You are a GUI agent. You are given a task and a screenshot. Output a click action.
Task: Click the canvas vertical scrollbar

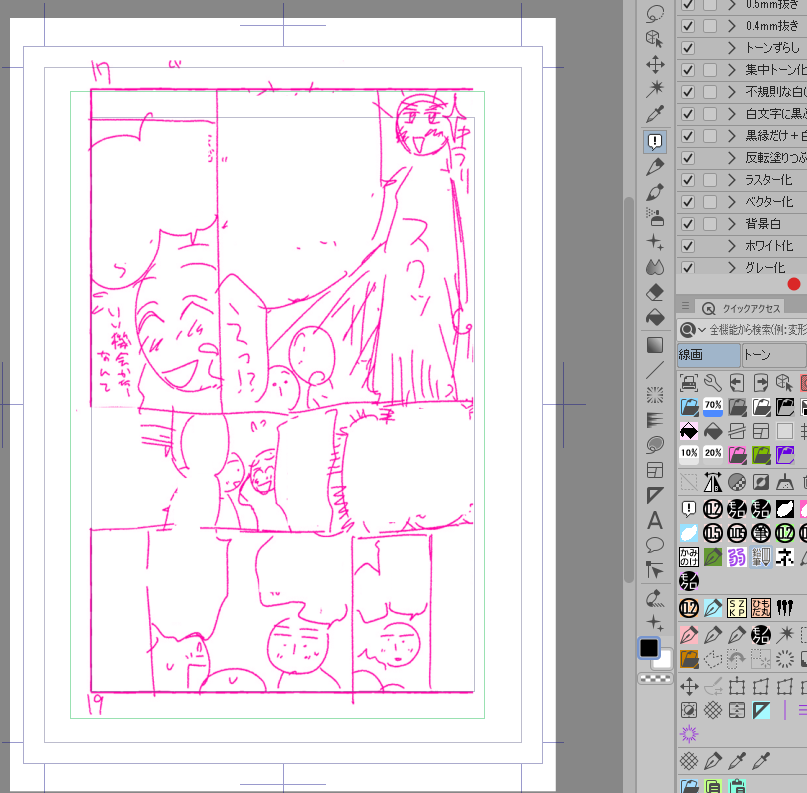coord(628,390)
